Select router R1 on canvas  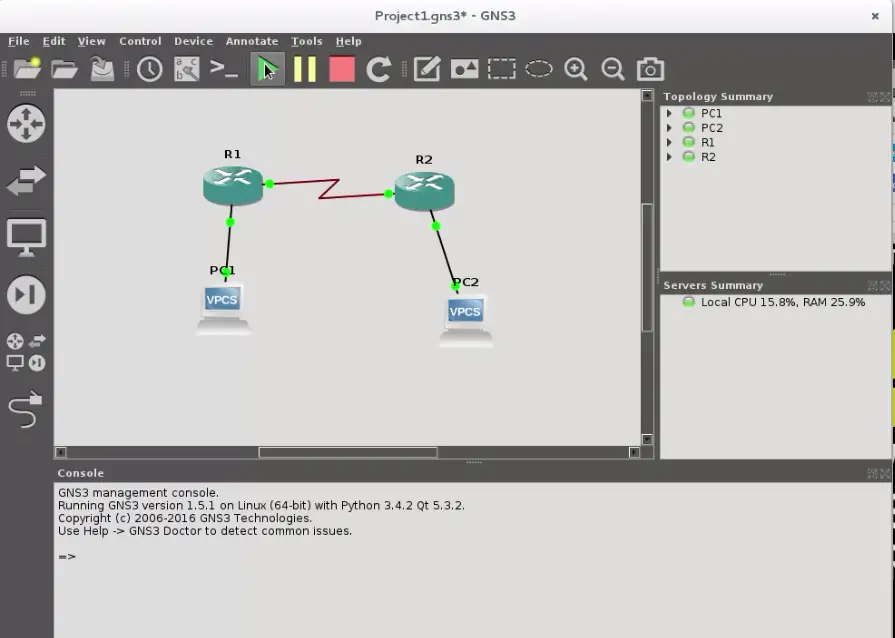(x=233, y=185)
